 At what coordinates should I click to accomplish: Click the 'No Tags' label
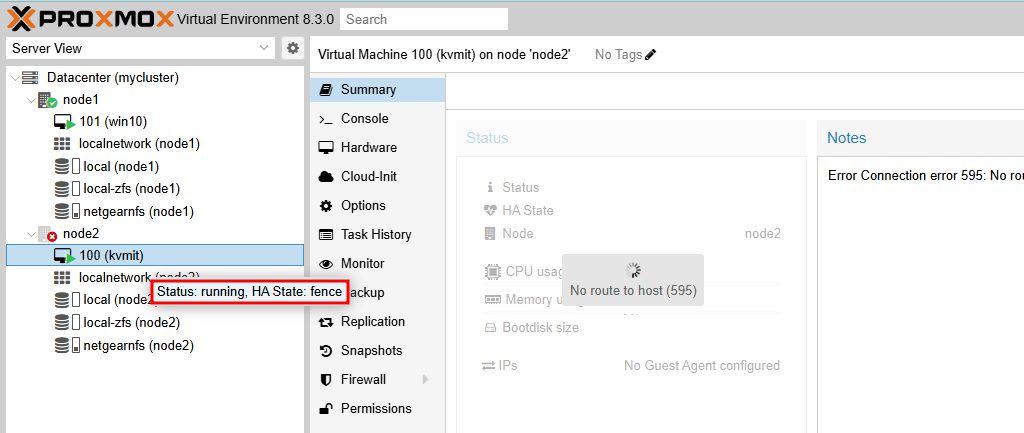[x=618, y=55]
